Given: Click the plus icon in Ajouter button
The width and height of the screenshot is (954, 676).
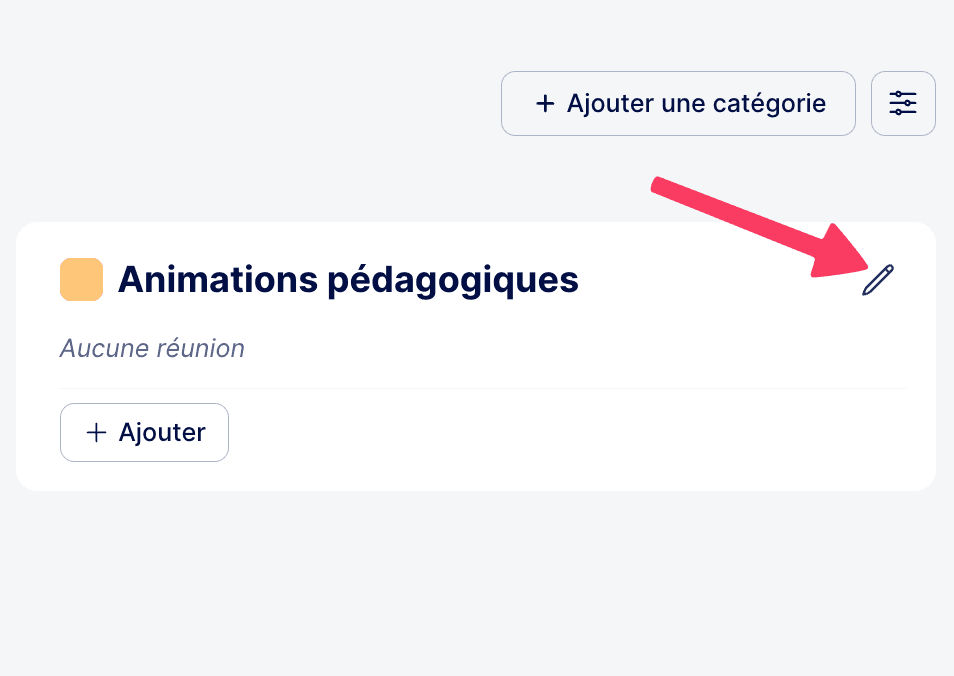Looking at the screenshot, I should pyautogui.click(x=96, y=432).
